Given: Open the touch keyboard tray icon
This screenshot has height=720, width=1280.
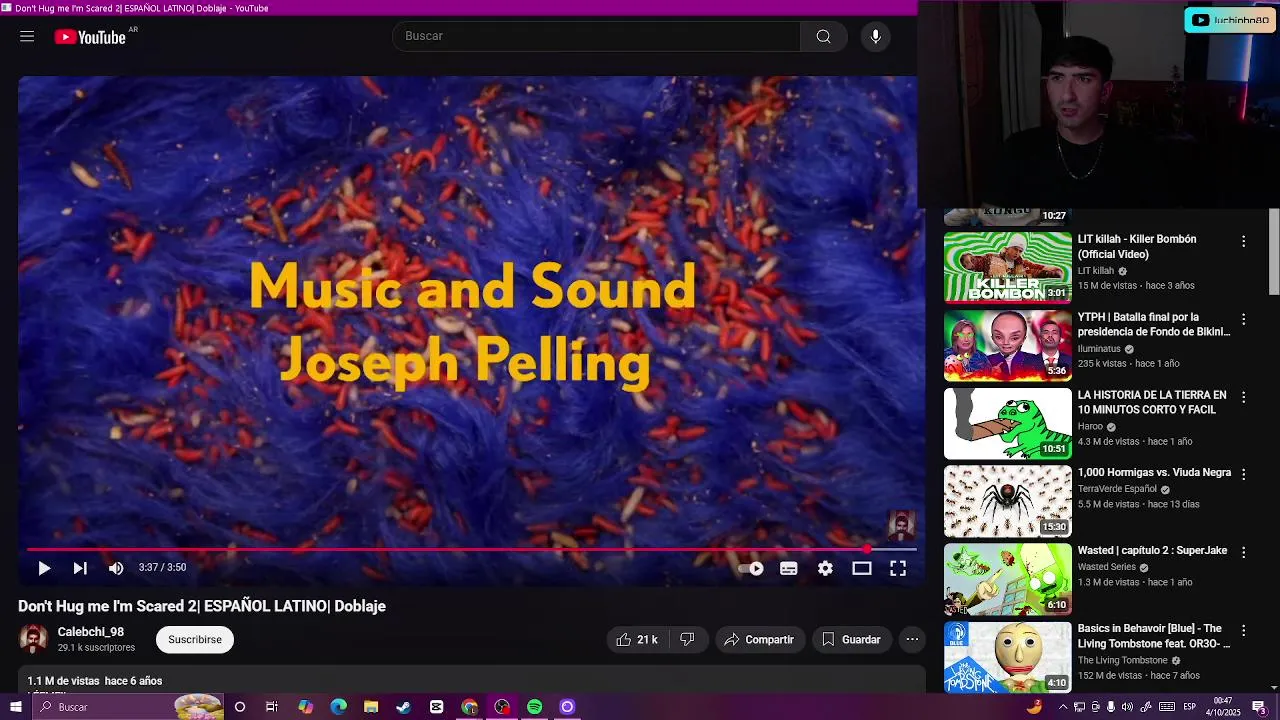Looking at the screenshot, I should click(x=1167, y=707).
